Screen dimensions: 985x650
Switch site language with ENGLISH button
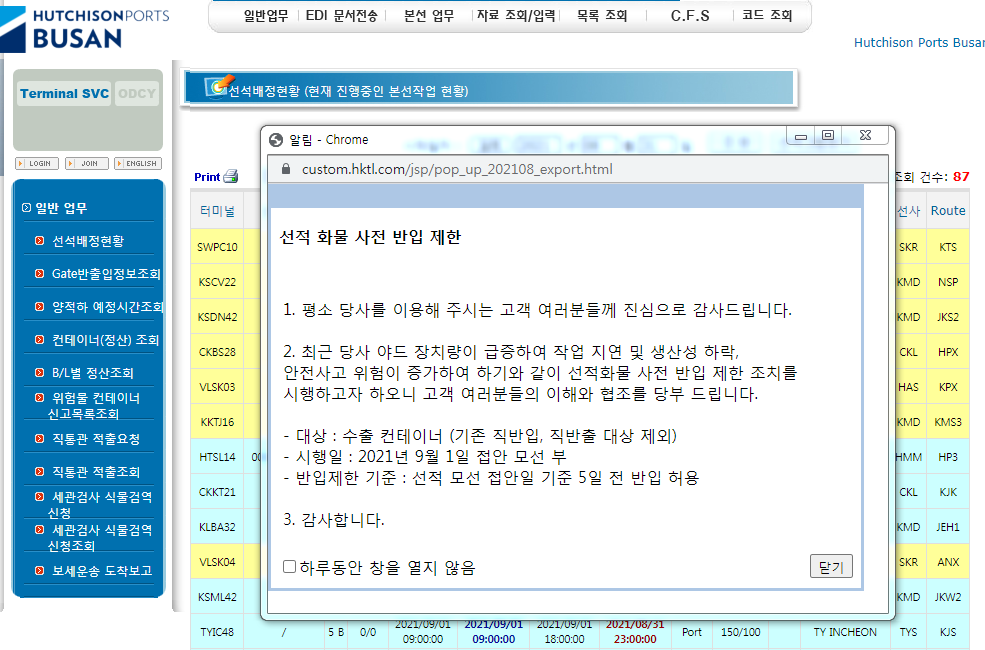click(x=138, y=163)
